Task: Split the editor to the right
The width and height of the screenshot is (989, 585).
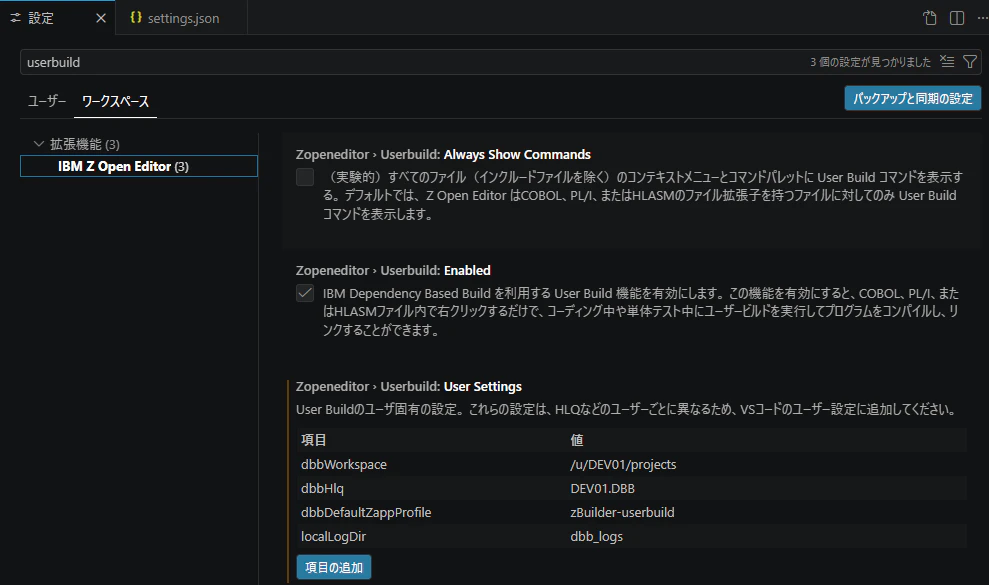Action: point(957,18)
